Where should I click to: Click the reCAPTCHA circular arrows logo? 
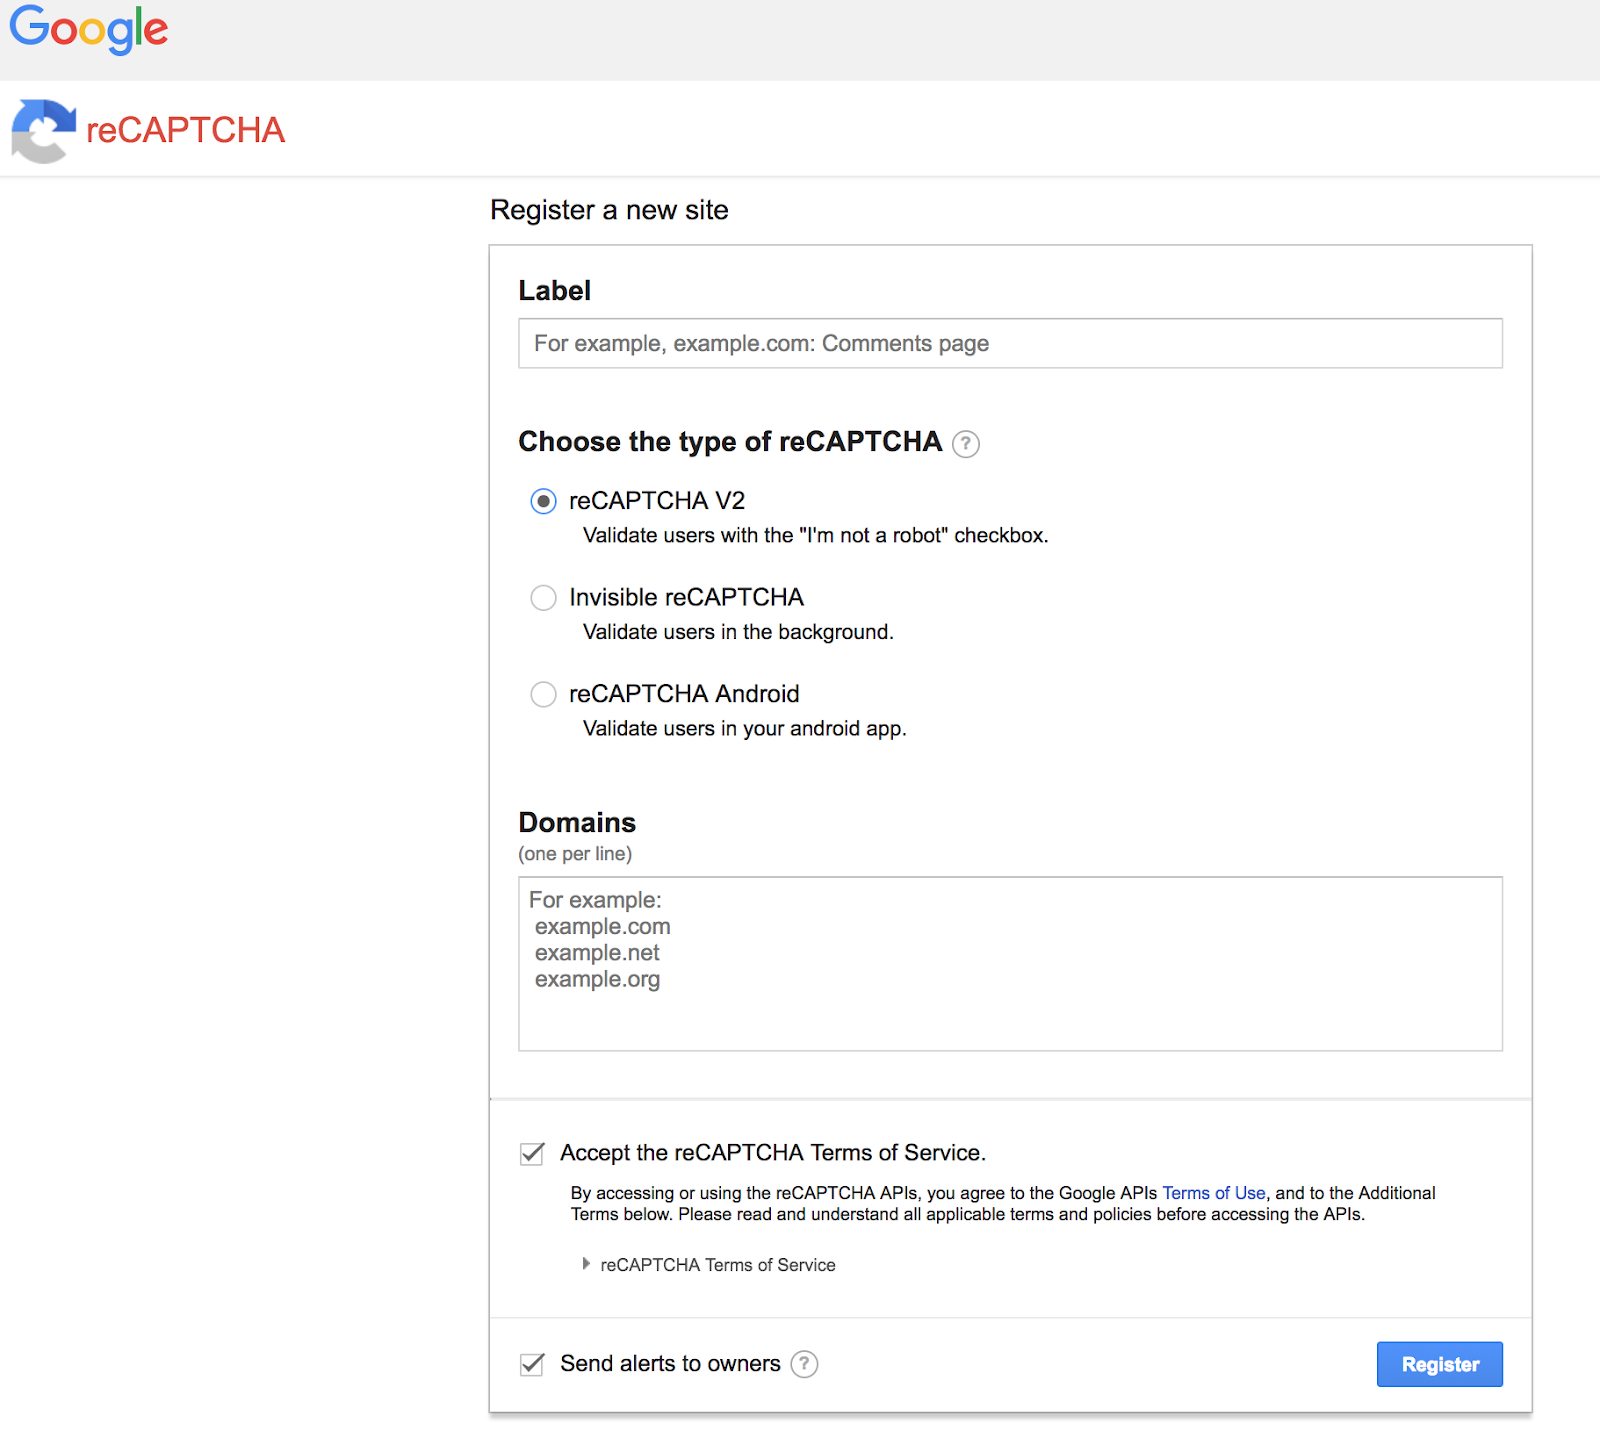click(x=43, y=130)
